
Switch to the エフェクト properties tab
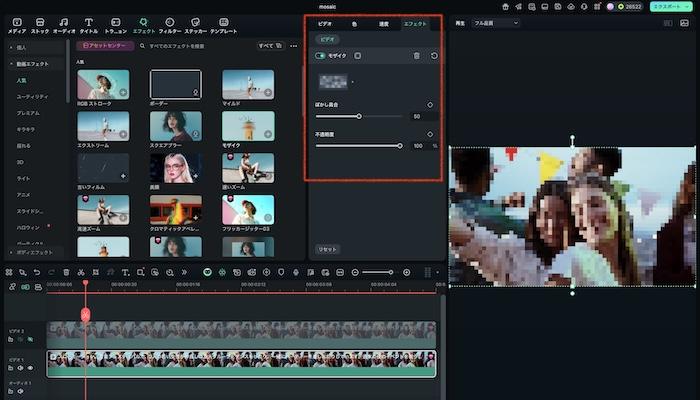click(x=415, y=24)
